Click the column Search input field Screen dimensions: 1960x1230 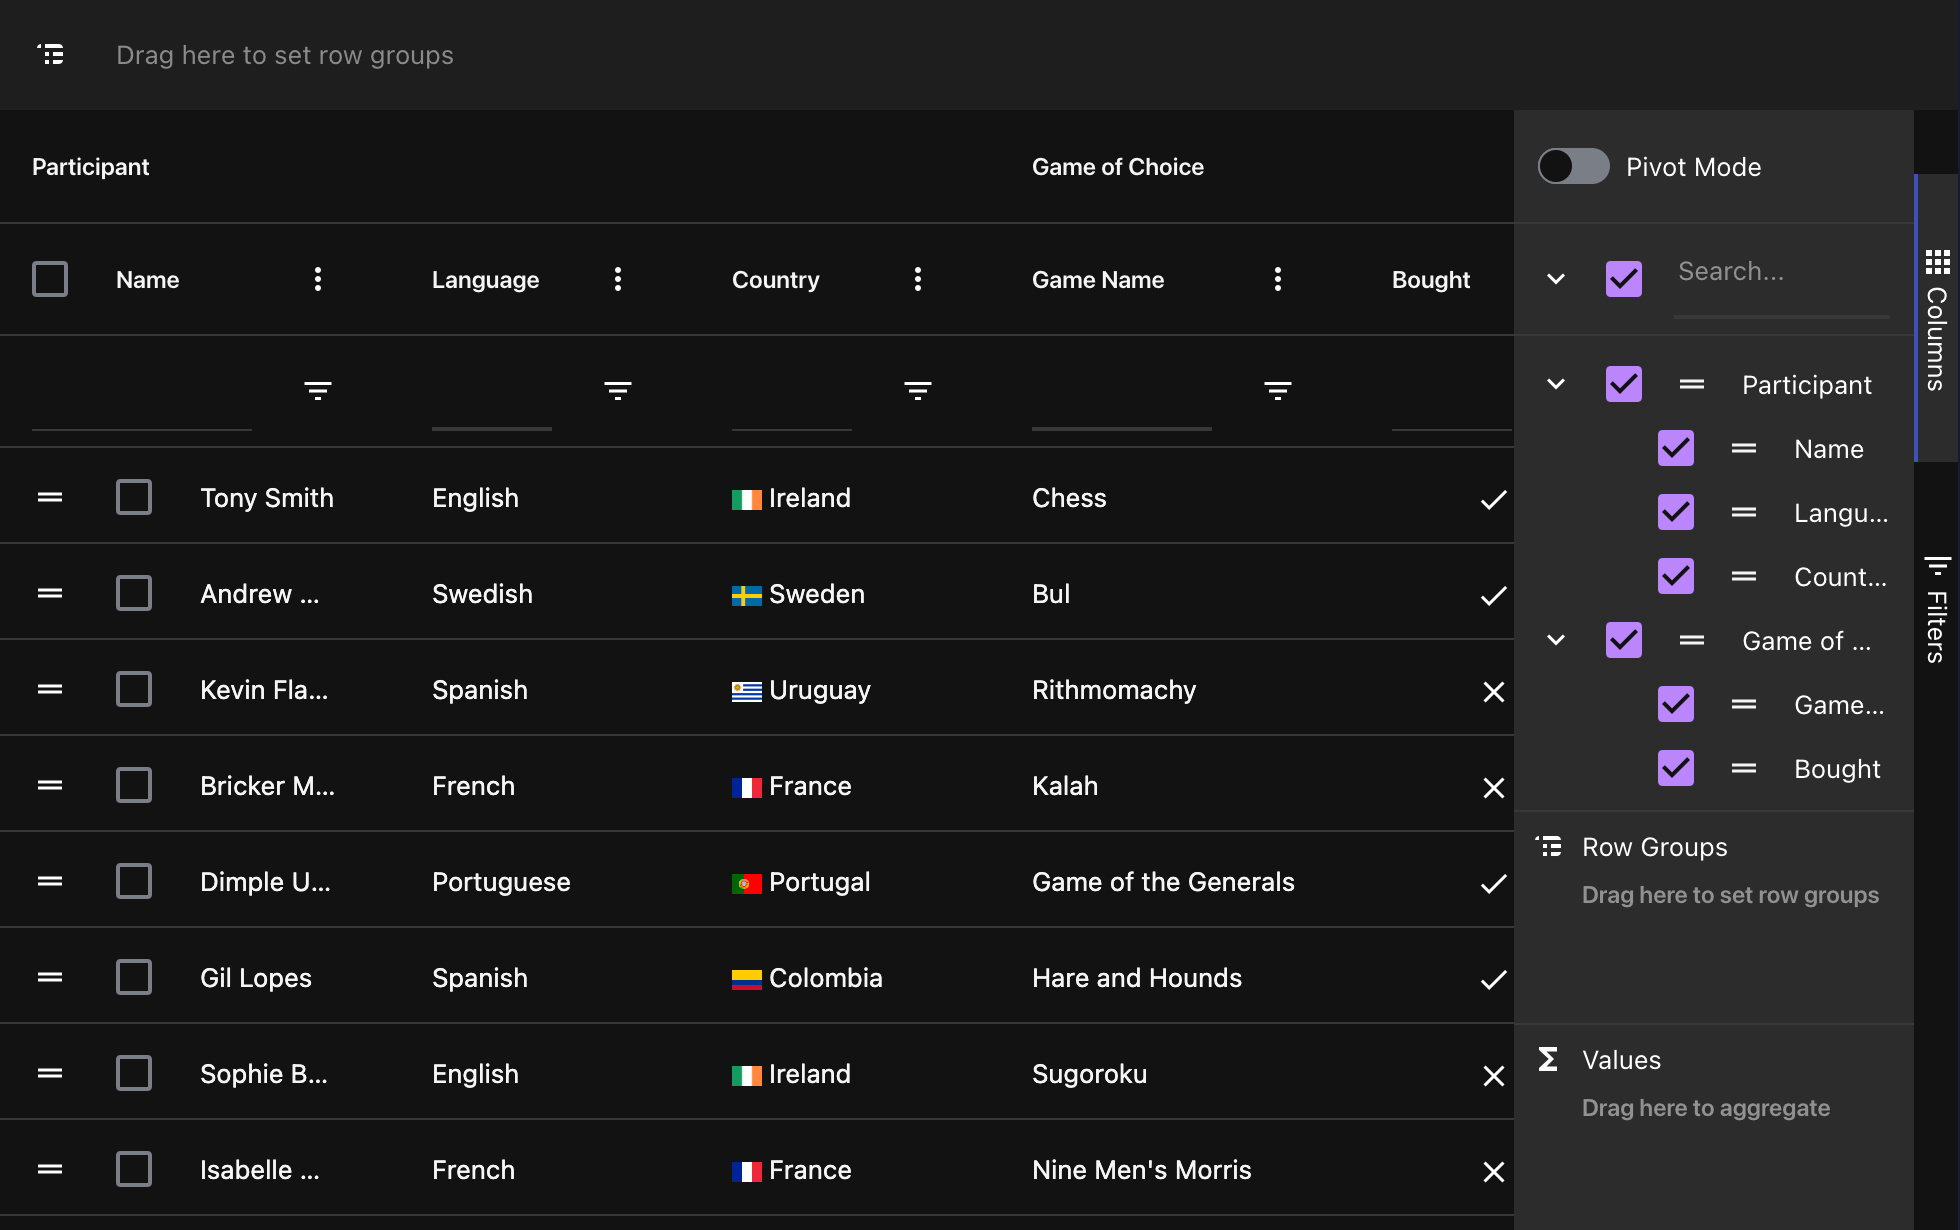pos(1780,271)
